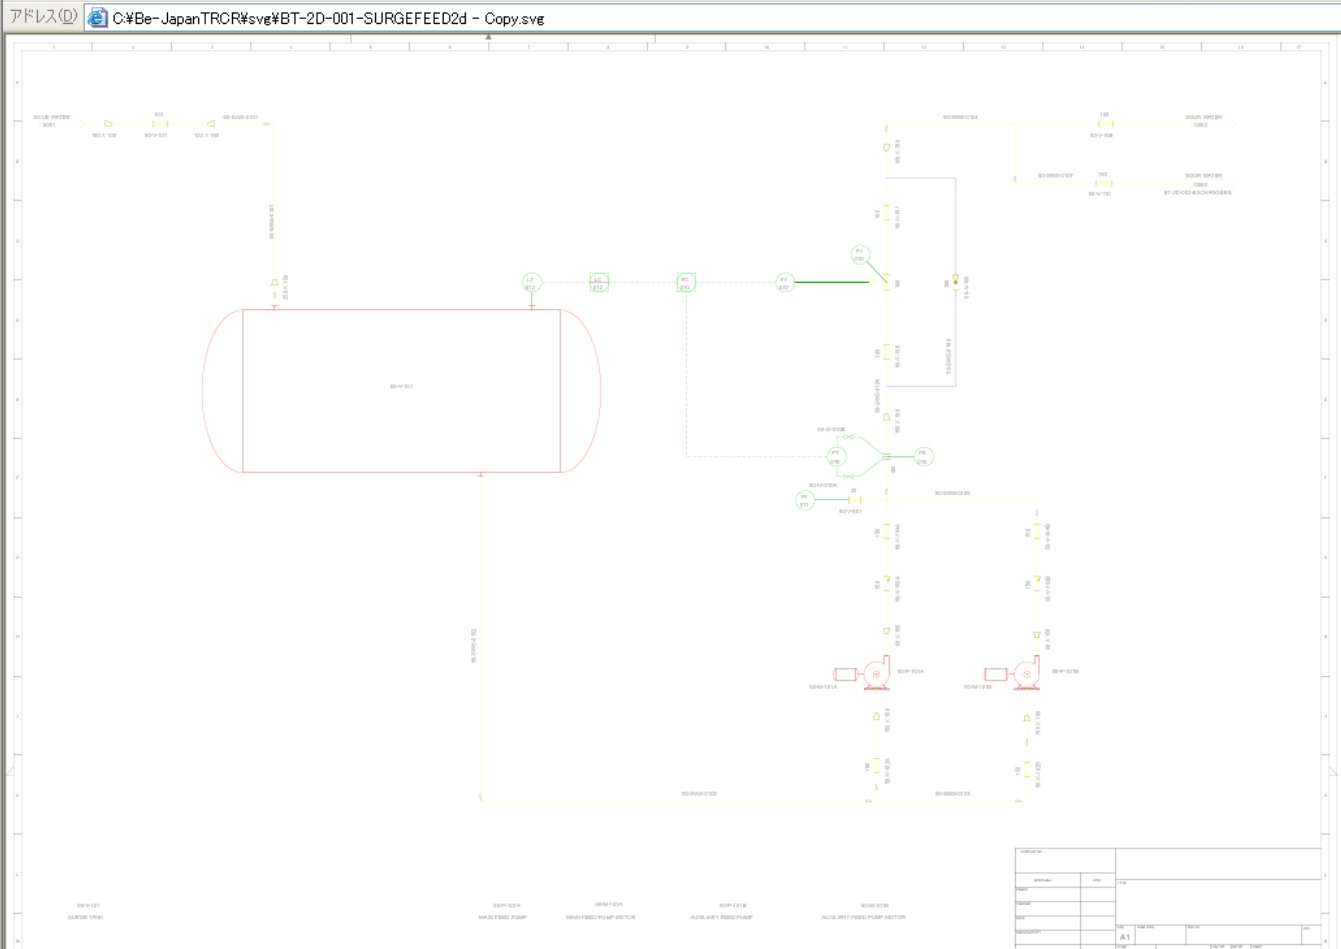Image resolution: width=1341 pixels, height=949 pixels.
Task: Select the FT 010 flow transmitter bubble
Action: point(785,283)
